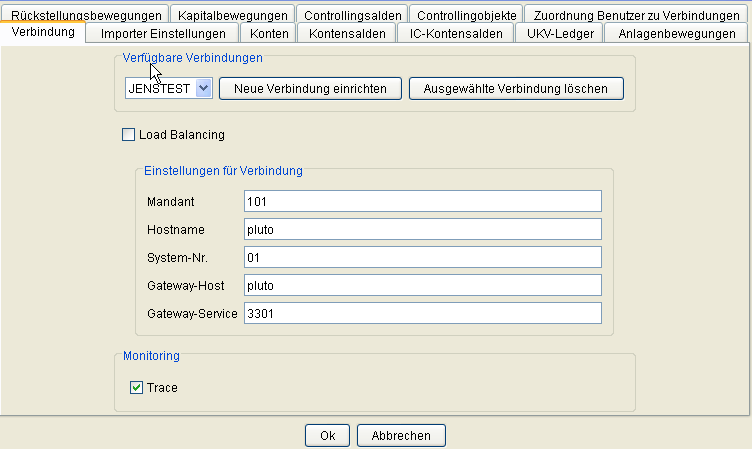Focus the Mandant input field
Viewport: 752px width, 449px height.
423,201
